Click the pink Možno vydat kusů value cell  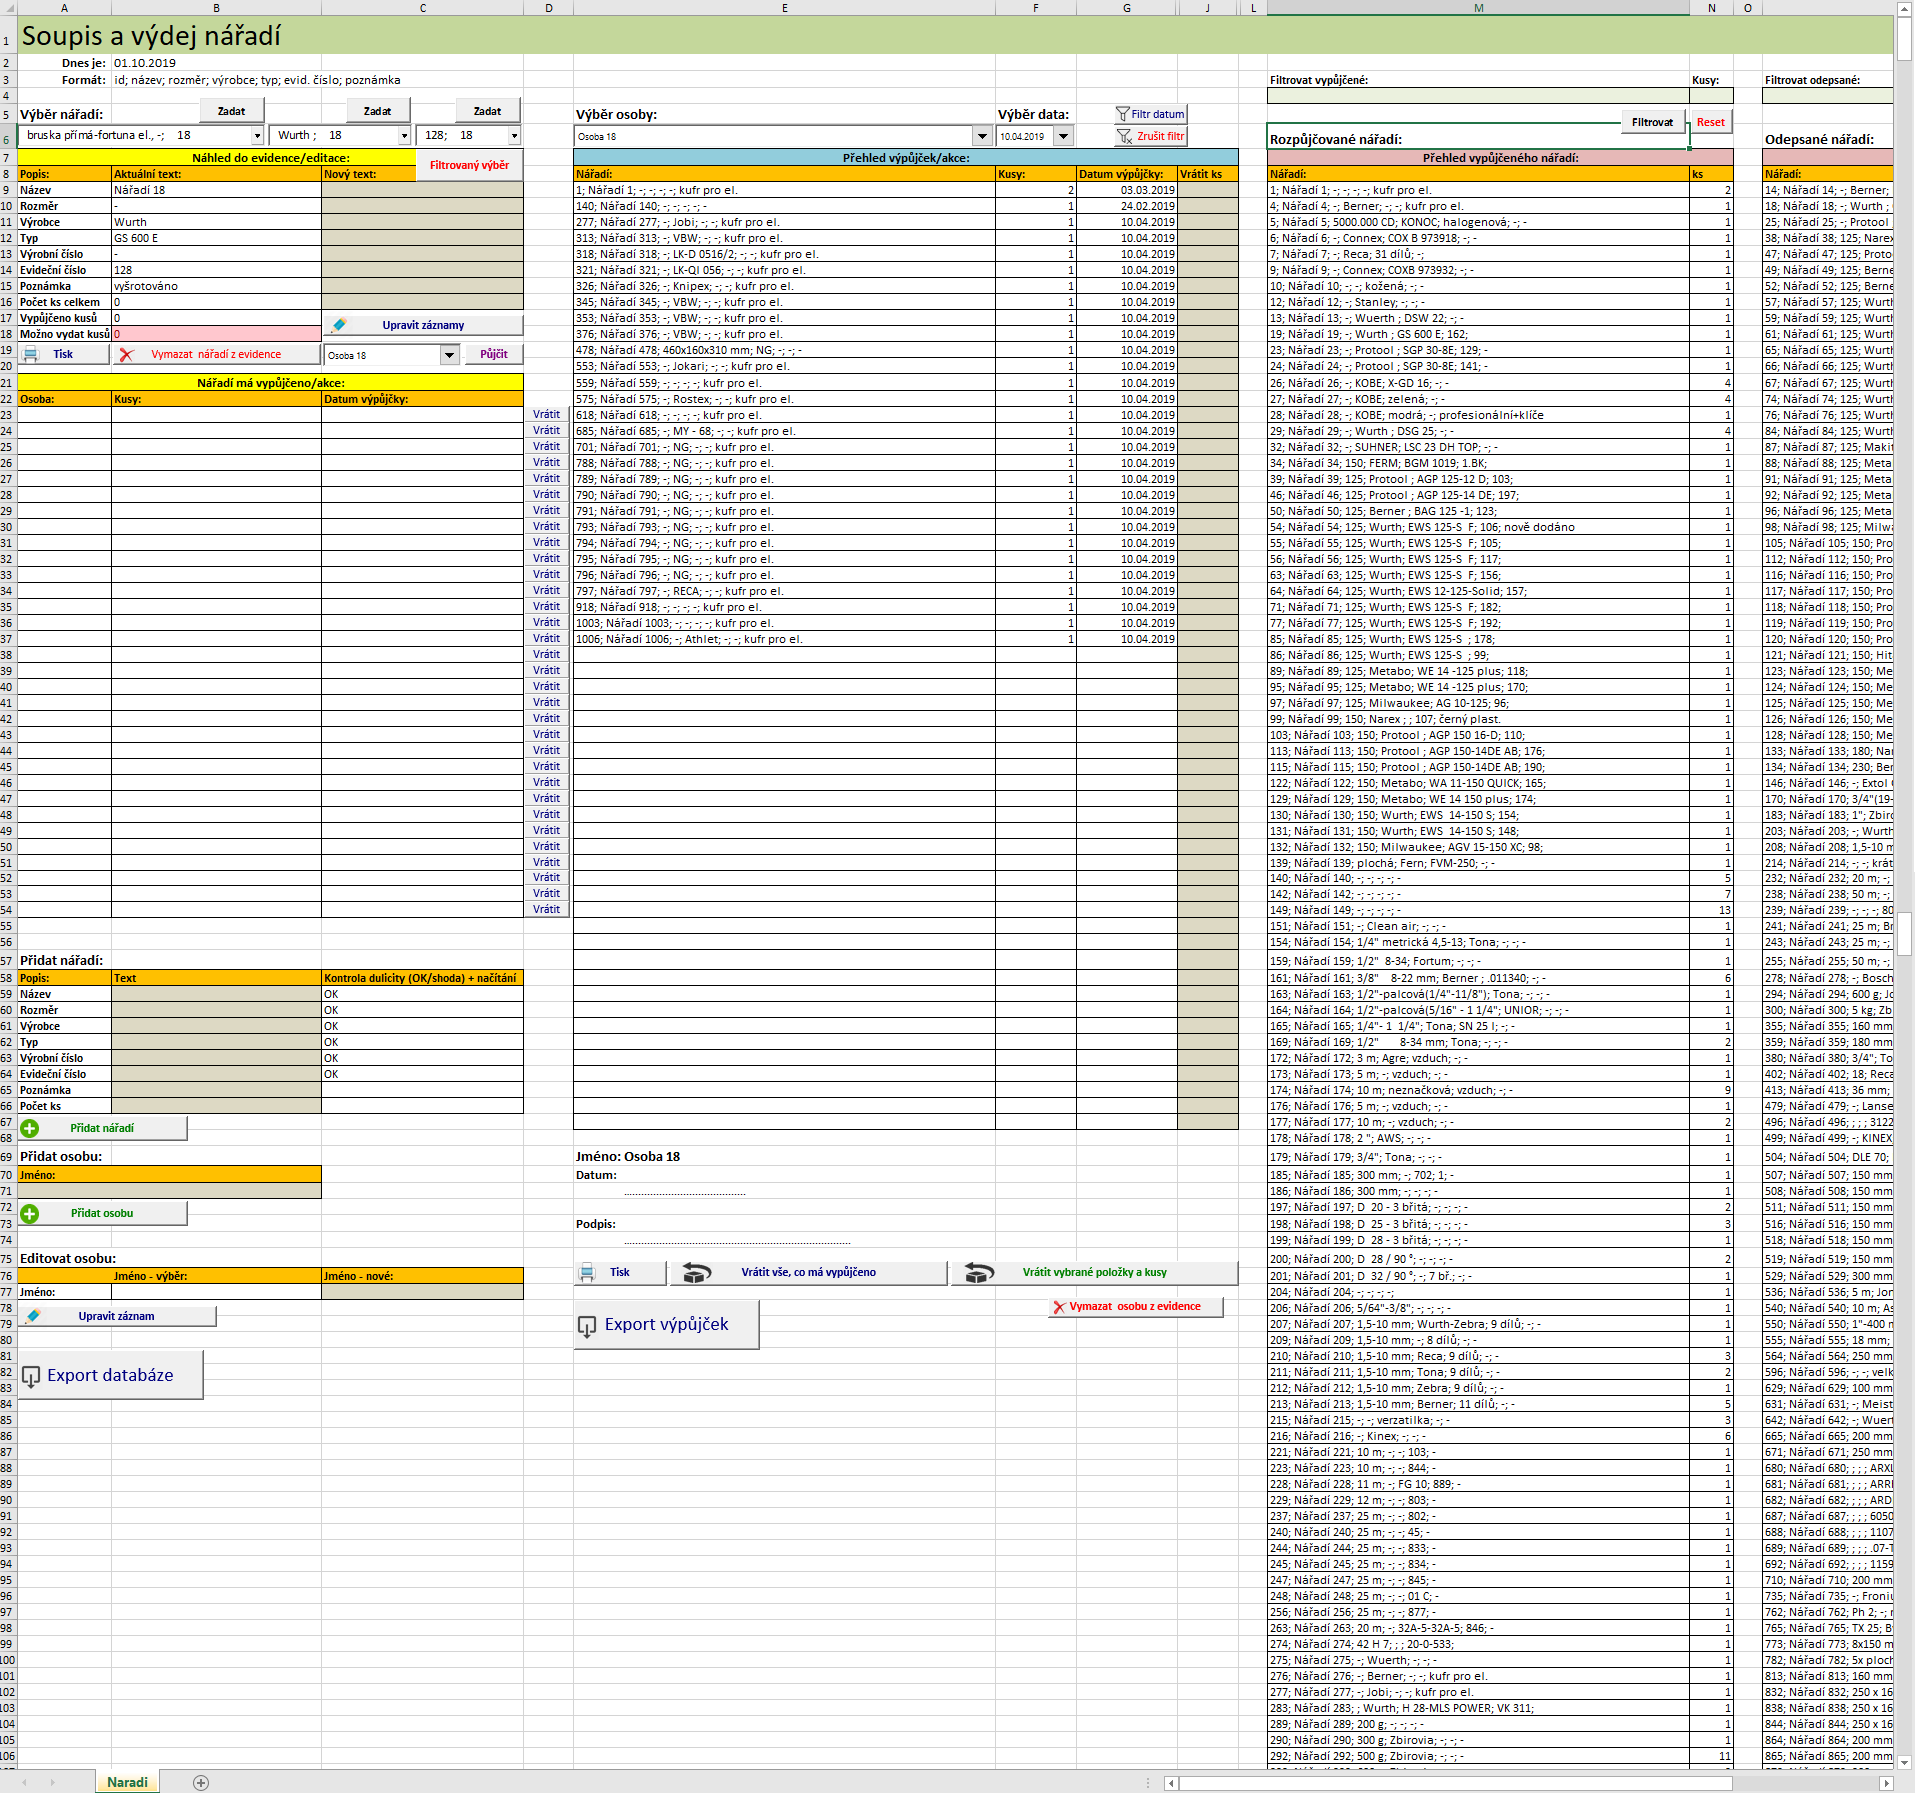point(216,334)
